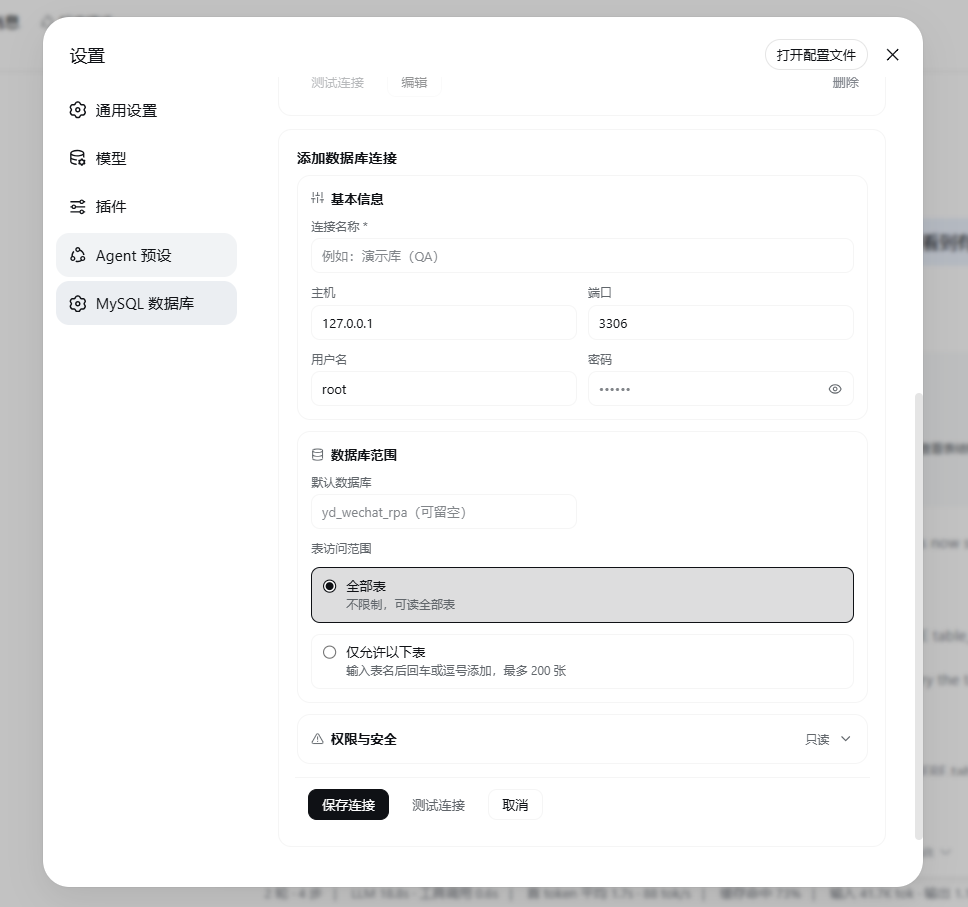Click the 只读 label in 权限与安全
The image size is (968, 907).
coord(817,739)
